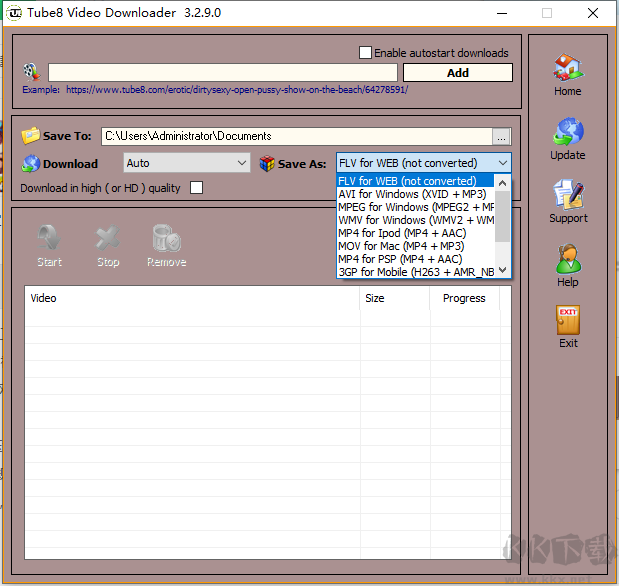Minimize the Tube8 Video Downloader window
The height and width of the screenshot is (586, 619).
(502, 13)
